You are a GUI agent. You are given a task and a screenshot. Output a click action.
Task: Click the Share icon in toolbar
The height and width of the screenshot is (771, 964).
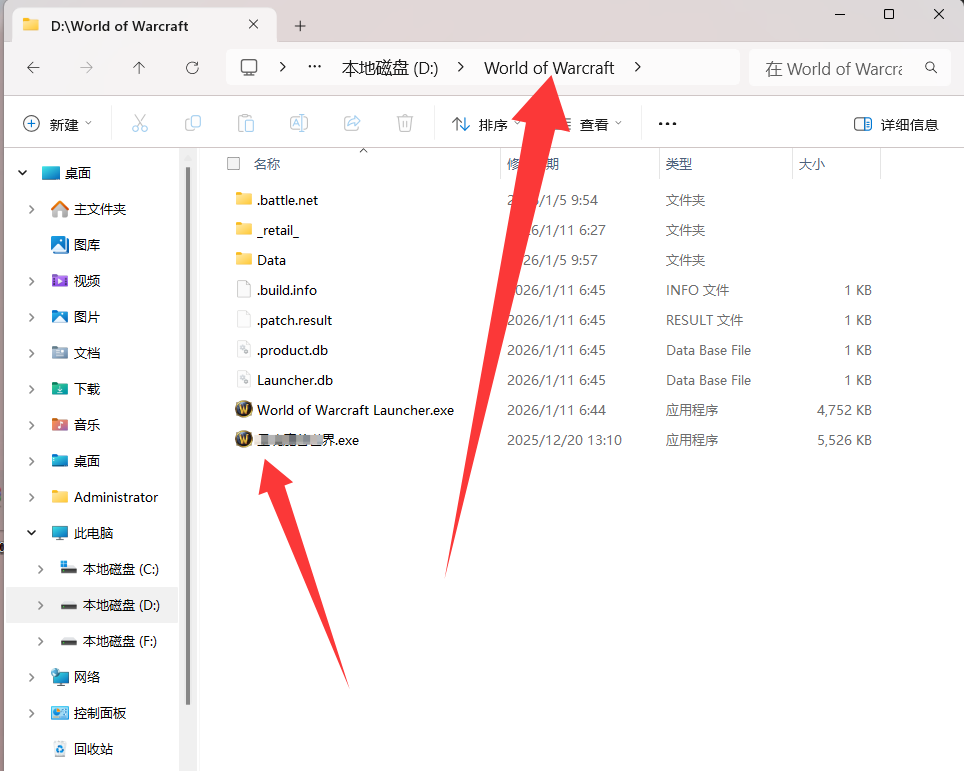point(352,124)
